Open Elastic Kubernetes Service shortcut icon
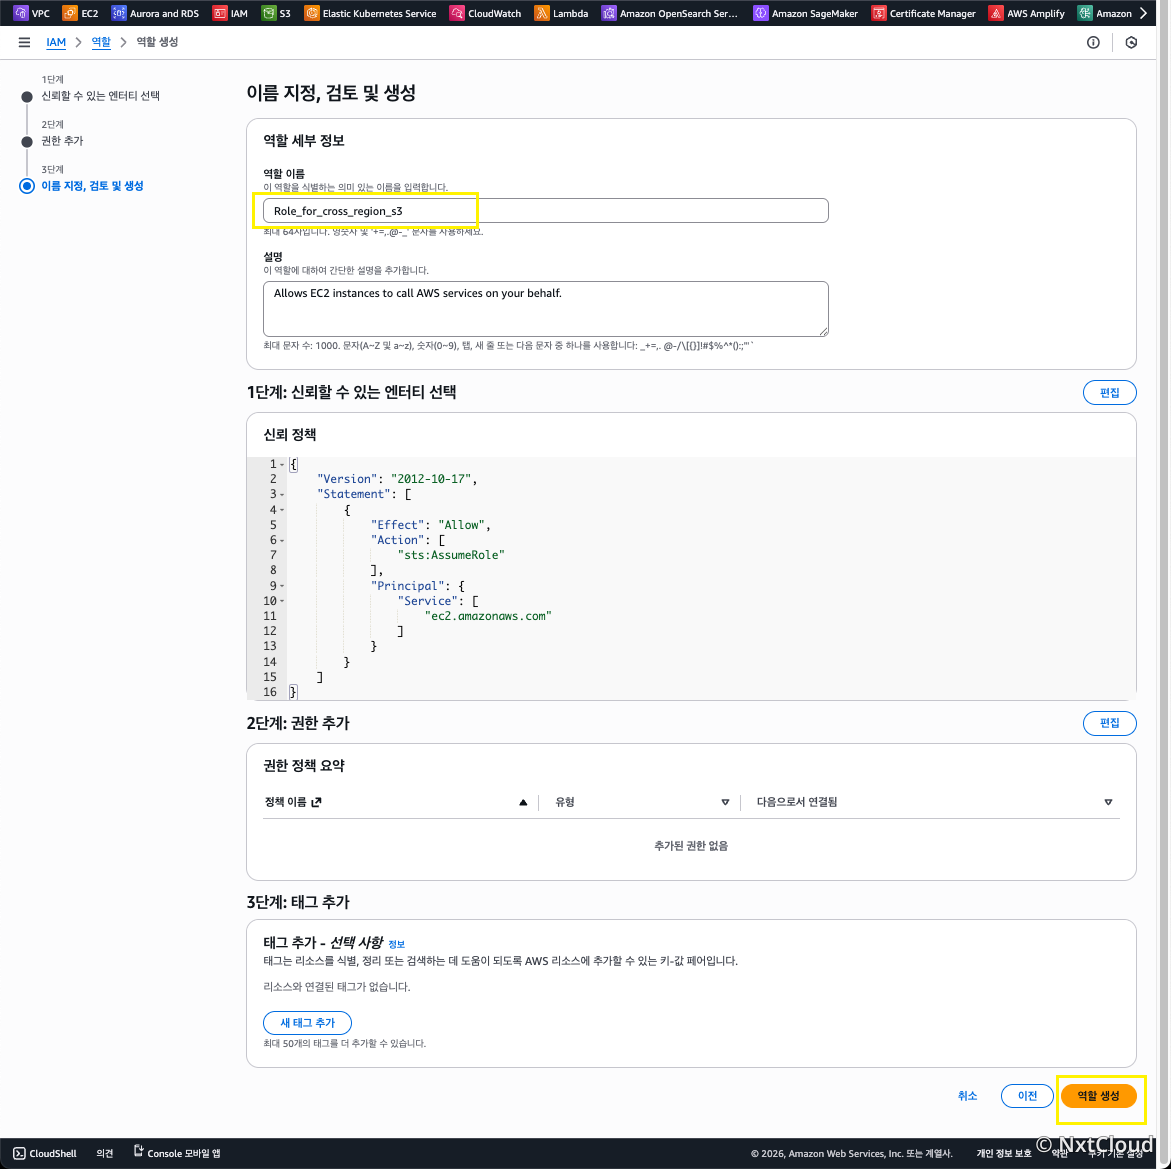 tap(311, 13)
